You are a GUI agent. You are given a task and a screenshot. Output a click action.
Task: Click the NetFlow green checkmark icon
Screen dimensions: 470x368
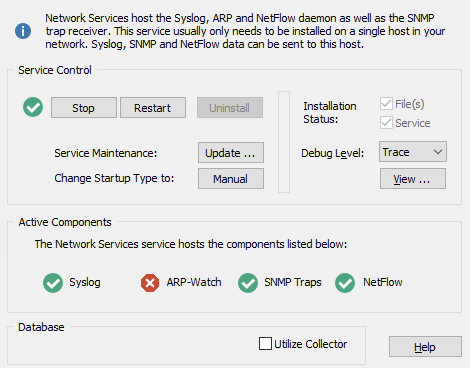(x=345, y=283)
